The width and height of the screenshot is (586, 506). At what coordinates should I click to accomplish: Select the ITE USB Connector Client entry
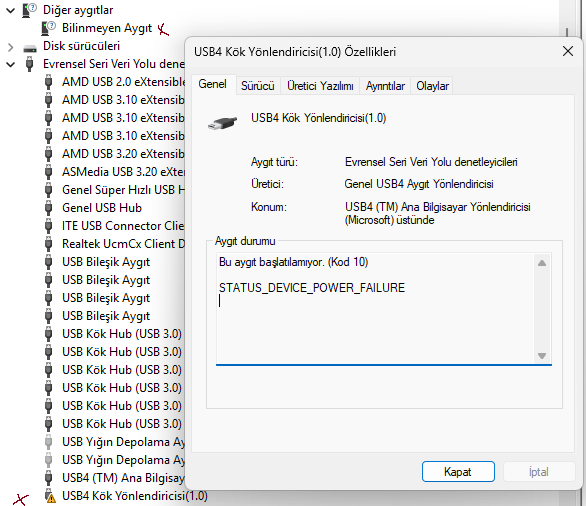(123, 226)
